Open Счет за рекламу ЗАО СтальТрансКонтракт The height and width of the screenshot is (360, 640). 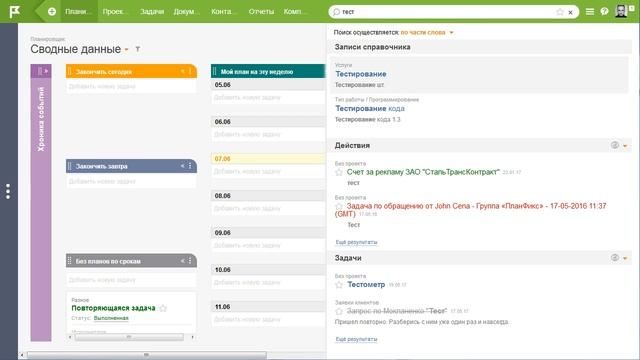(x=423, y=172)
